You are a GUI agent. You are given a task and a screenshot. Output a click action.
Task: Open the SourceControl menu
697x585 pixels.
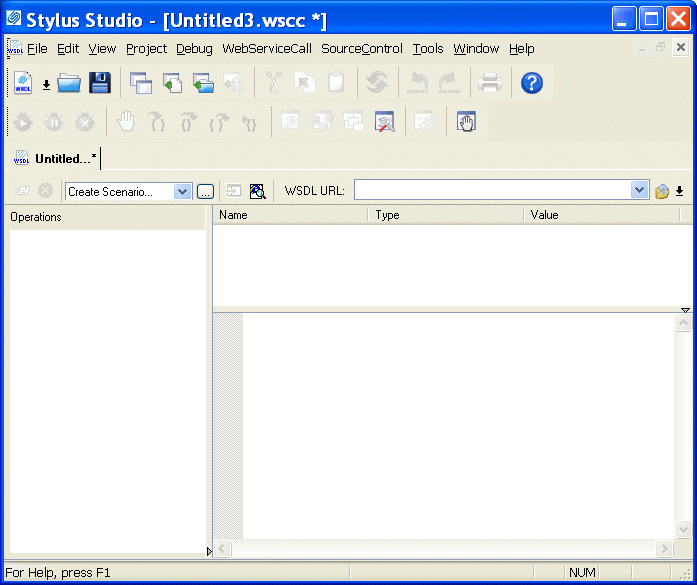coord(361,48)
